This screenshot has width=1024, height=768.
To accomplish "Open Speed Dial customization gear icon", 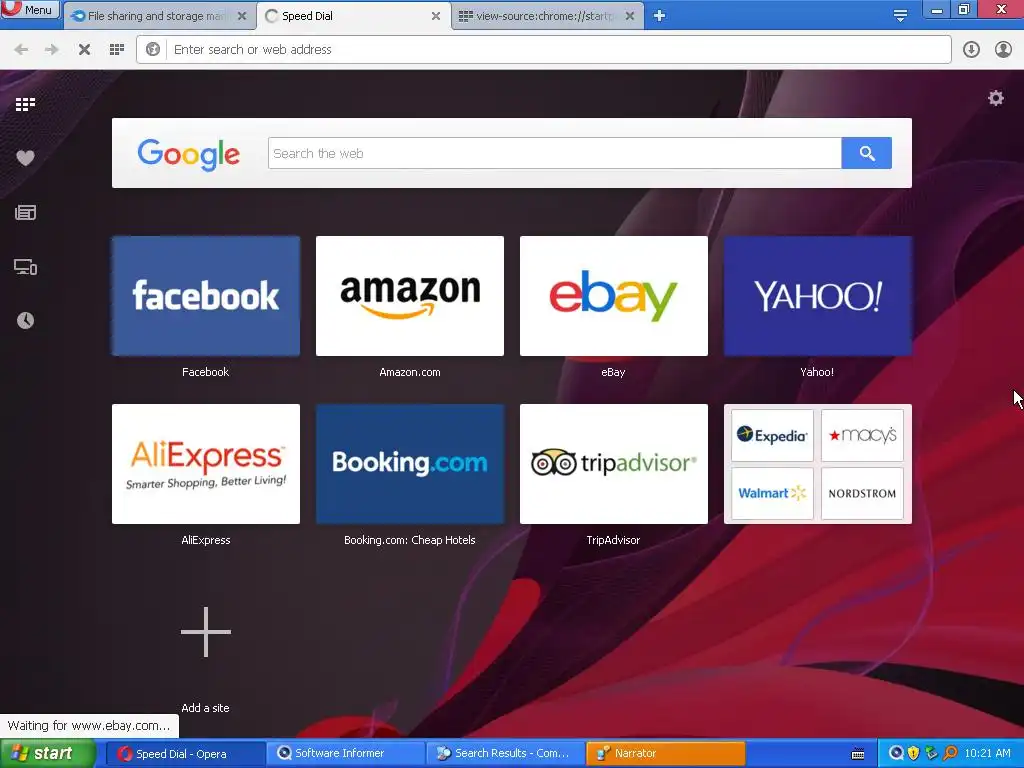I will (x=995, y=99).
